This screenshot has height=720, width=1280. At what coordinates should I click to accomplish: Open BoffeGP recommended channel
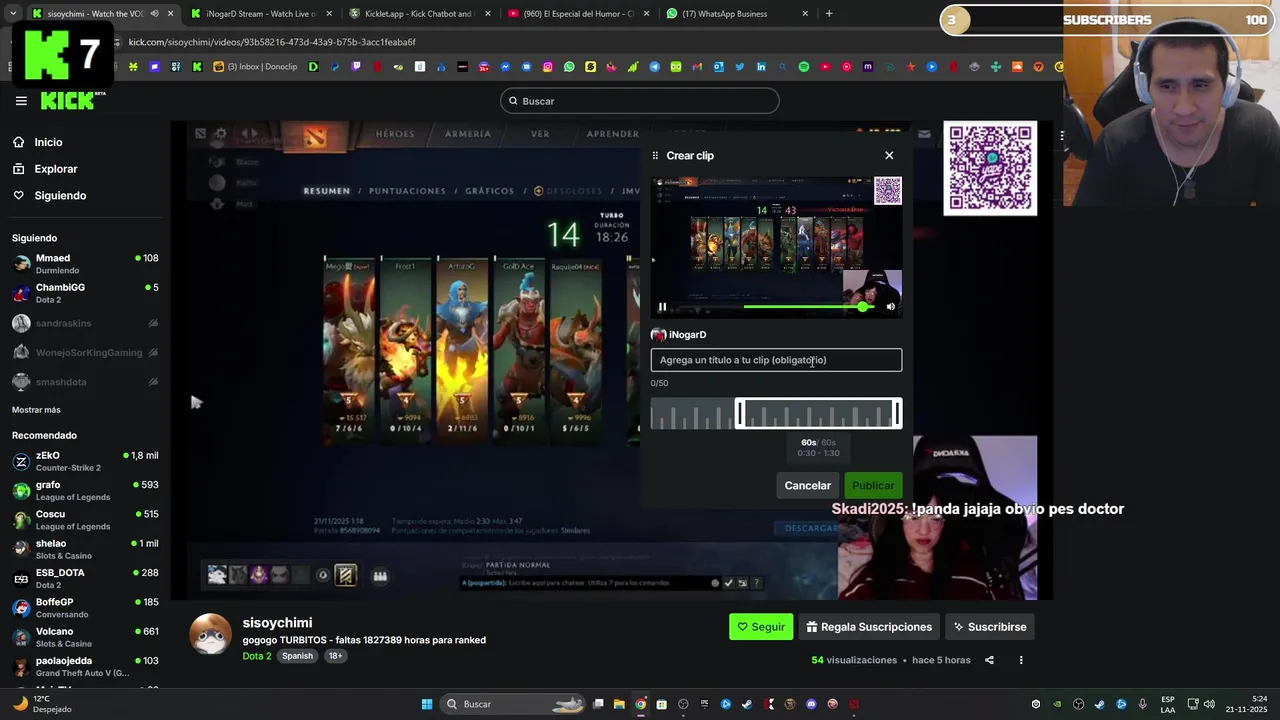pos(85,608)
